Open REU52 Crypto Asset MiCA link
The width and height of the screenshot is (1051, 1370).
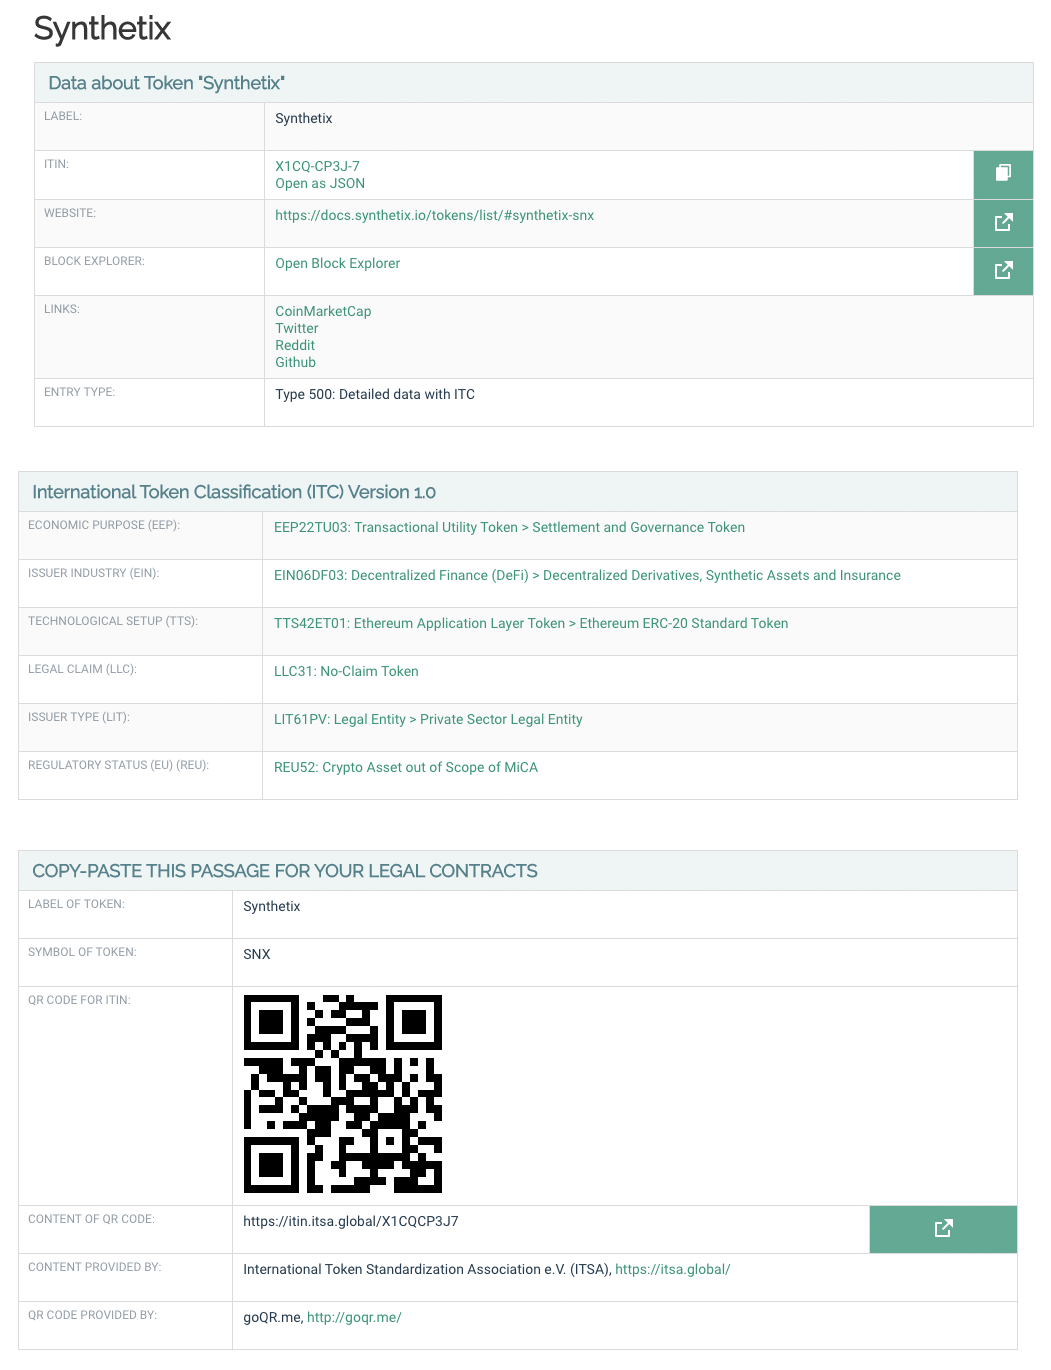(406, 767)
